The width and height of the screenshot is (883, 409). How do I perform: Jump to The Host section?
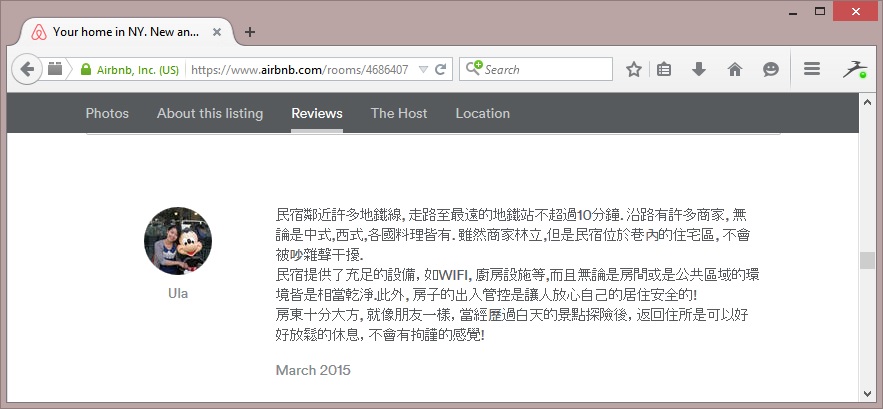click(399, 113)
